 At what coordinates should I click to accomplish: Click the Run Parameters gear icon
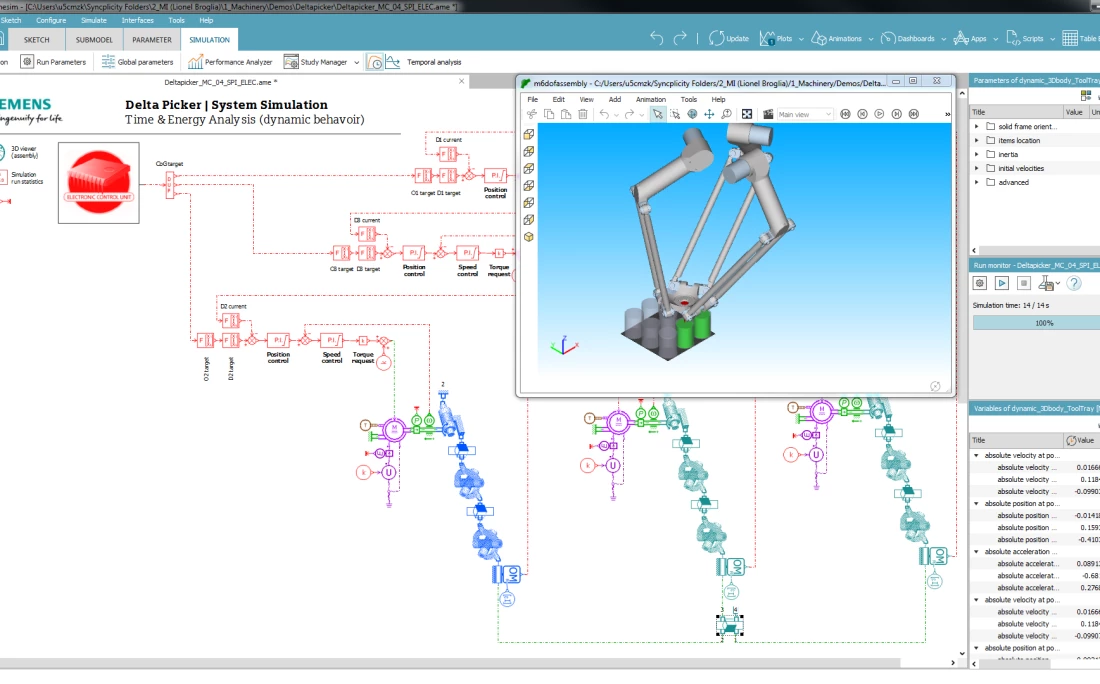[27, 62]
